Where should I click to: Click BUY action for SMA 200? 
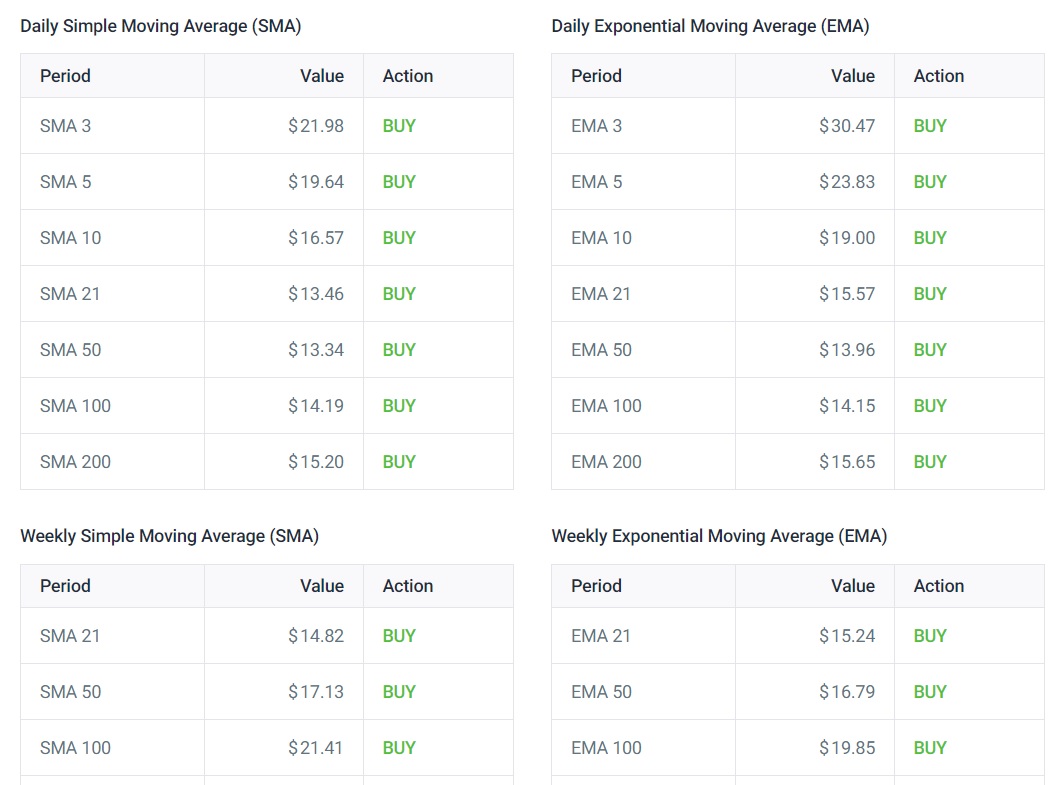[398, 461]
